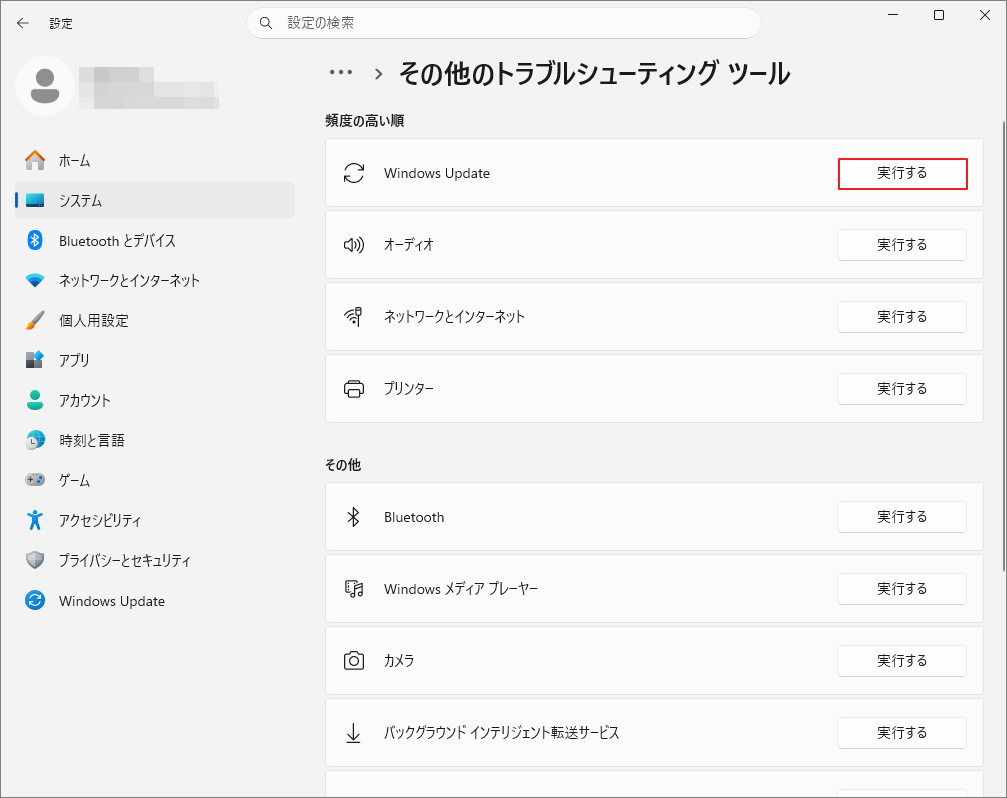Click the カメラ row label
The image size is (1007, 798).
[x=399, y=661]
